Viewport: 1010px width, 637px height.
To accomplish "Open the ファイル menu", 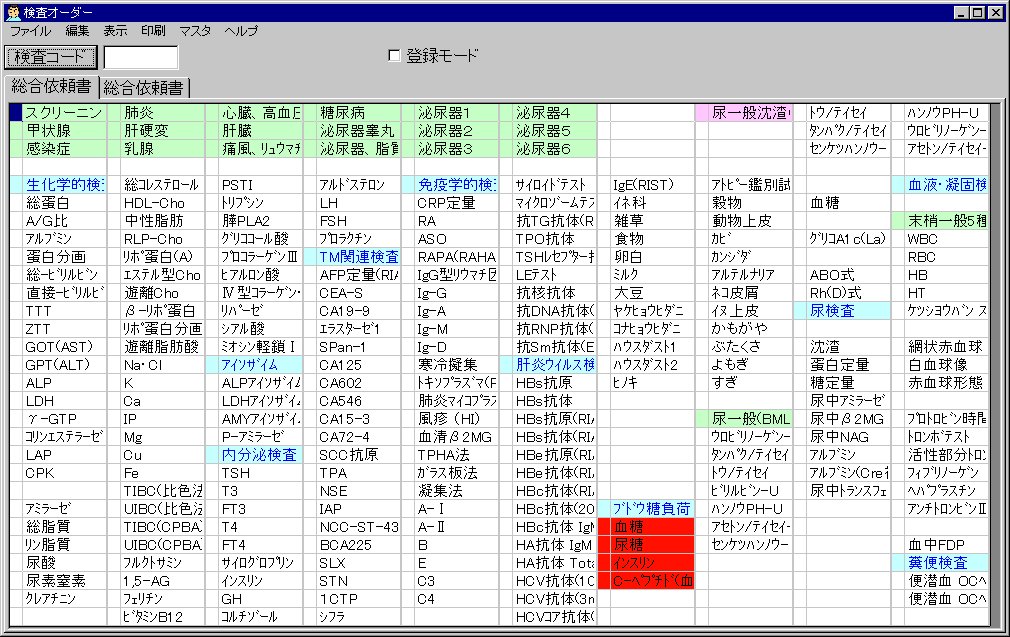I will tap(30, 31).
